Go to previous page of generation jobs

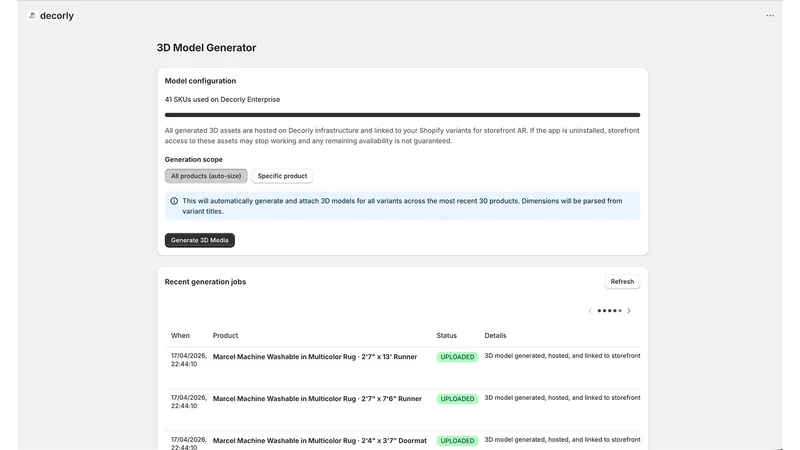click(590, 311)
